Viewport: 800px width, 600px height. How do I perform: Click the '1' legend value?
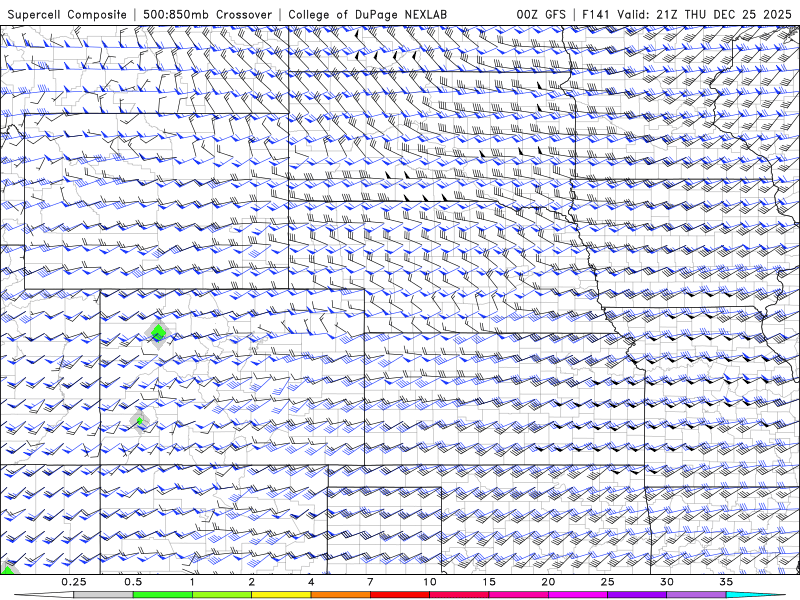click(x=192, y=582)
